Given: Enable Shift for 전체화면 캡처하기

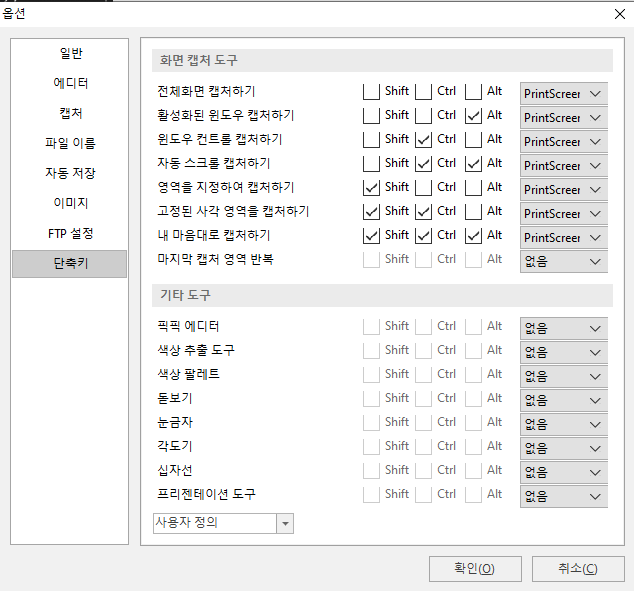Looking at the screenshot, I should click(x=371, y=91).
